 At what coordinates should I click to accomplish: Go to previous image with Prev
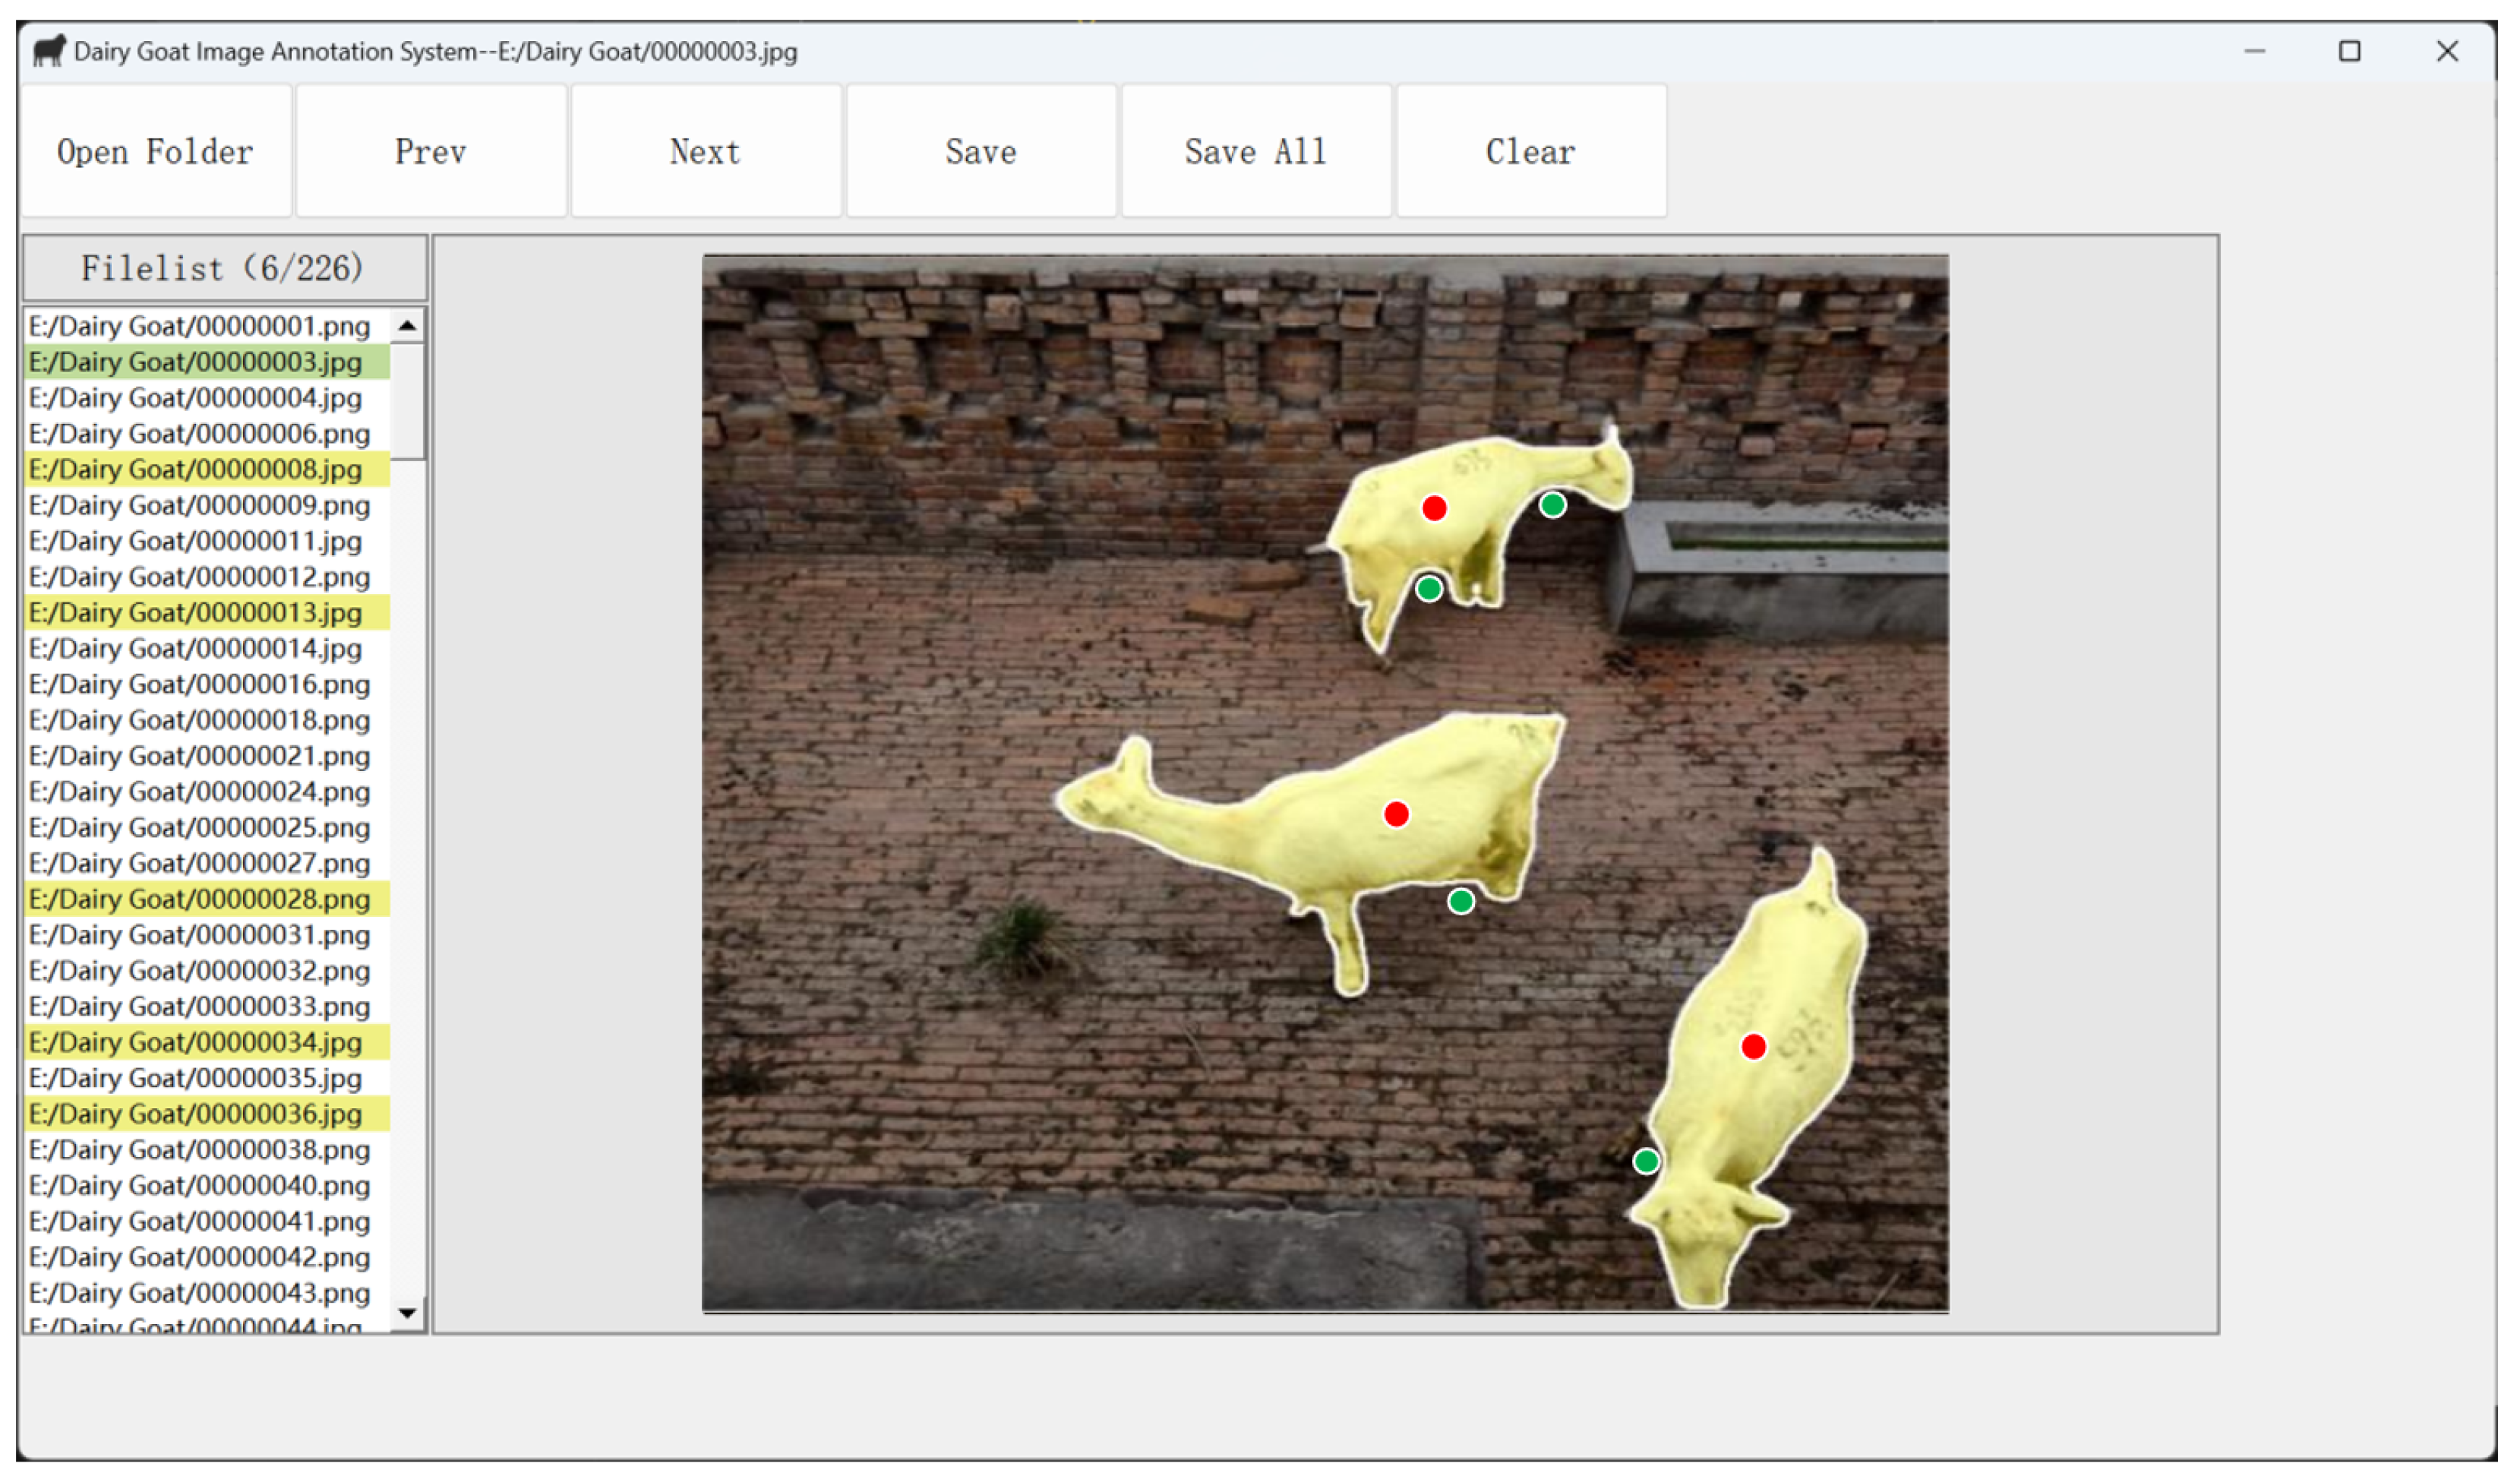pyautogui.click(x=431, y=152)
